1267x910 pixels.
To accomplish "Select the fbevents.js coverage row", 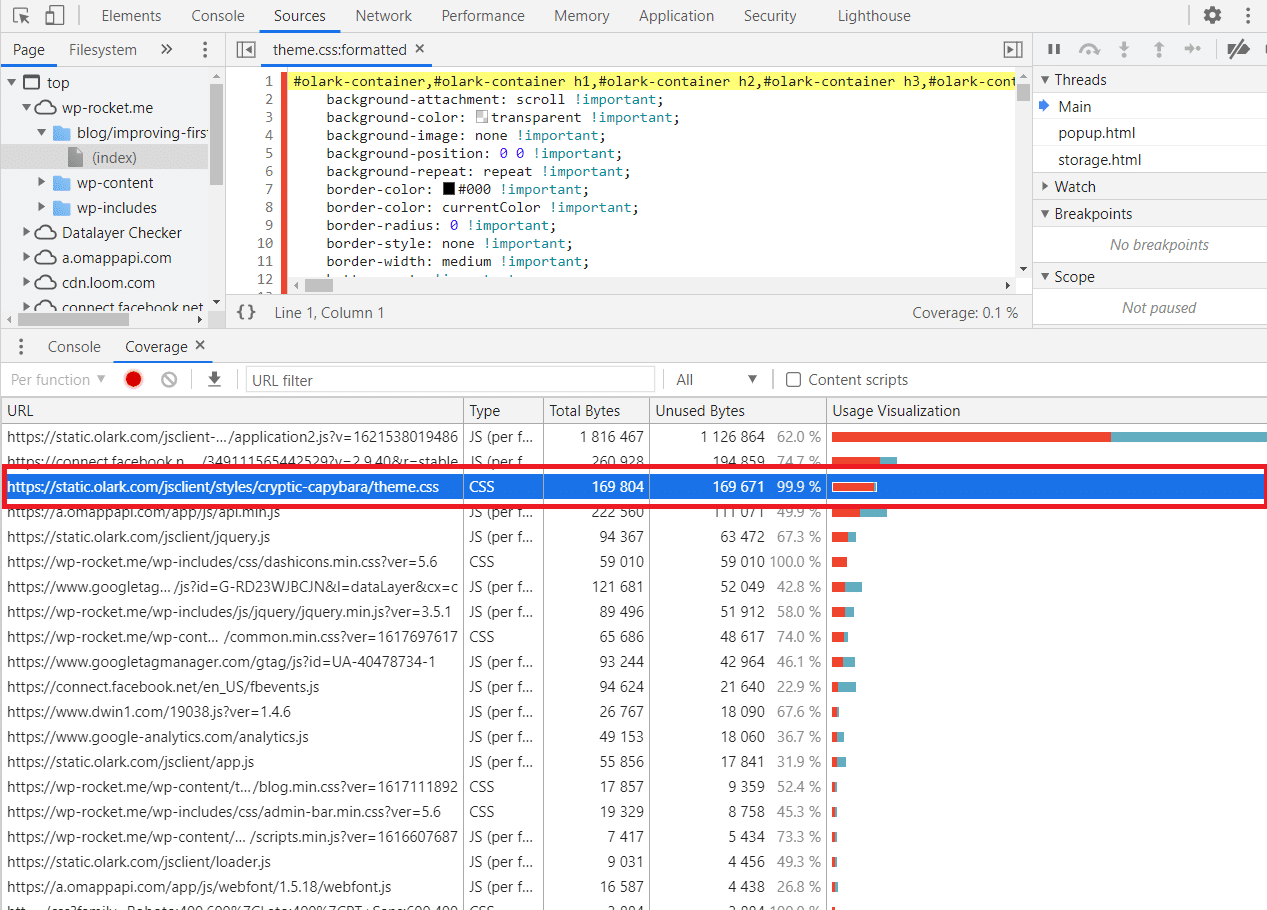I will click(634, 687).
